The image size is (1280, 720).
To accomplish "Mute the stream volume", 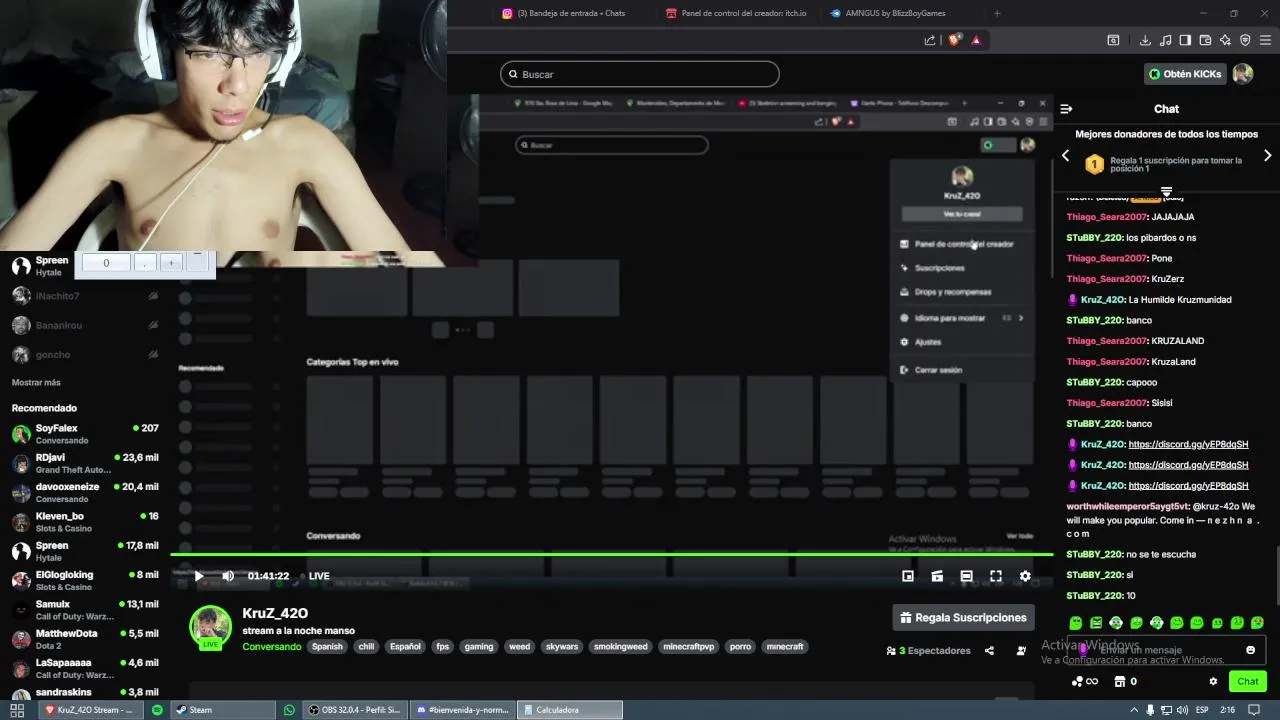I will pyautogui.click(x=228, y=576).
